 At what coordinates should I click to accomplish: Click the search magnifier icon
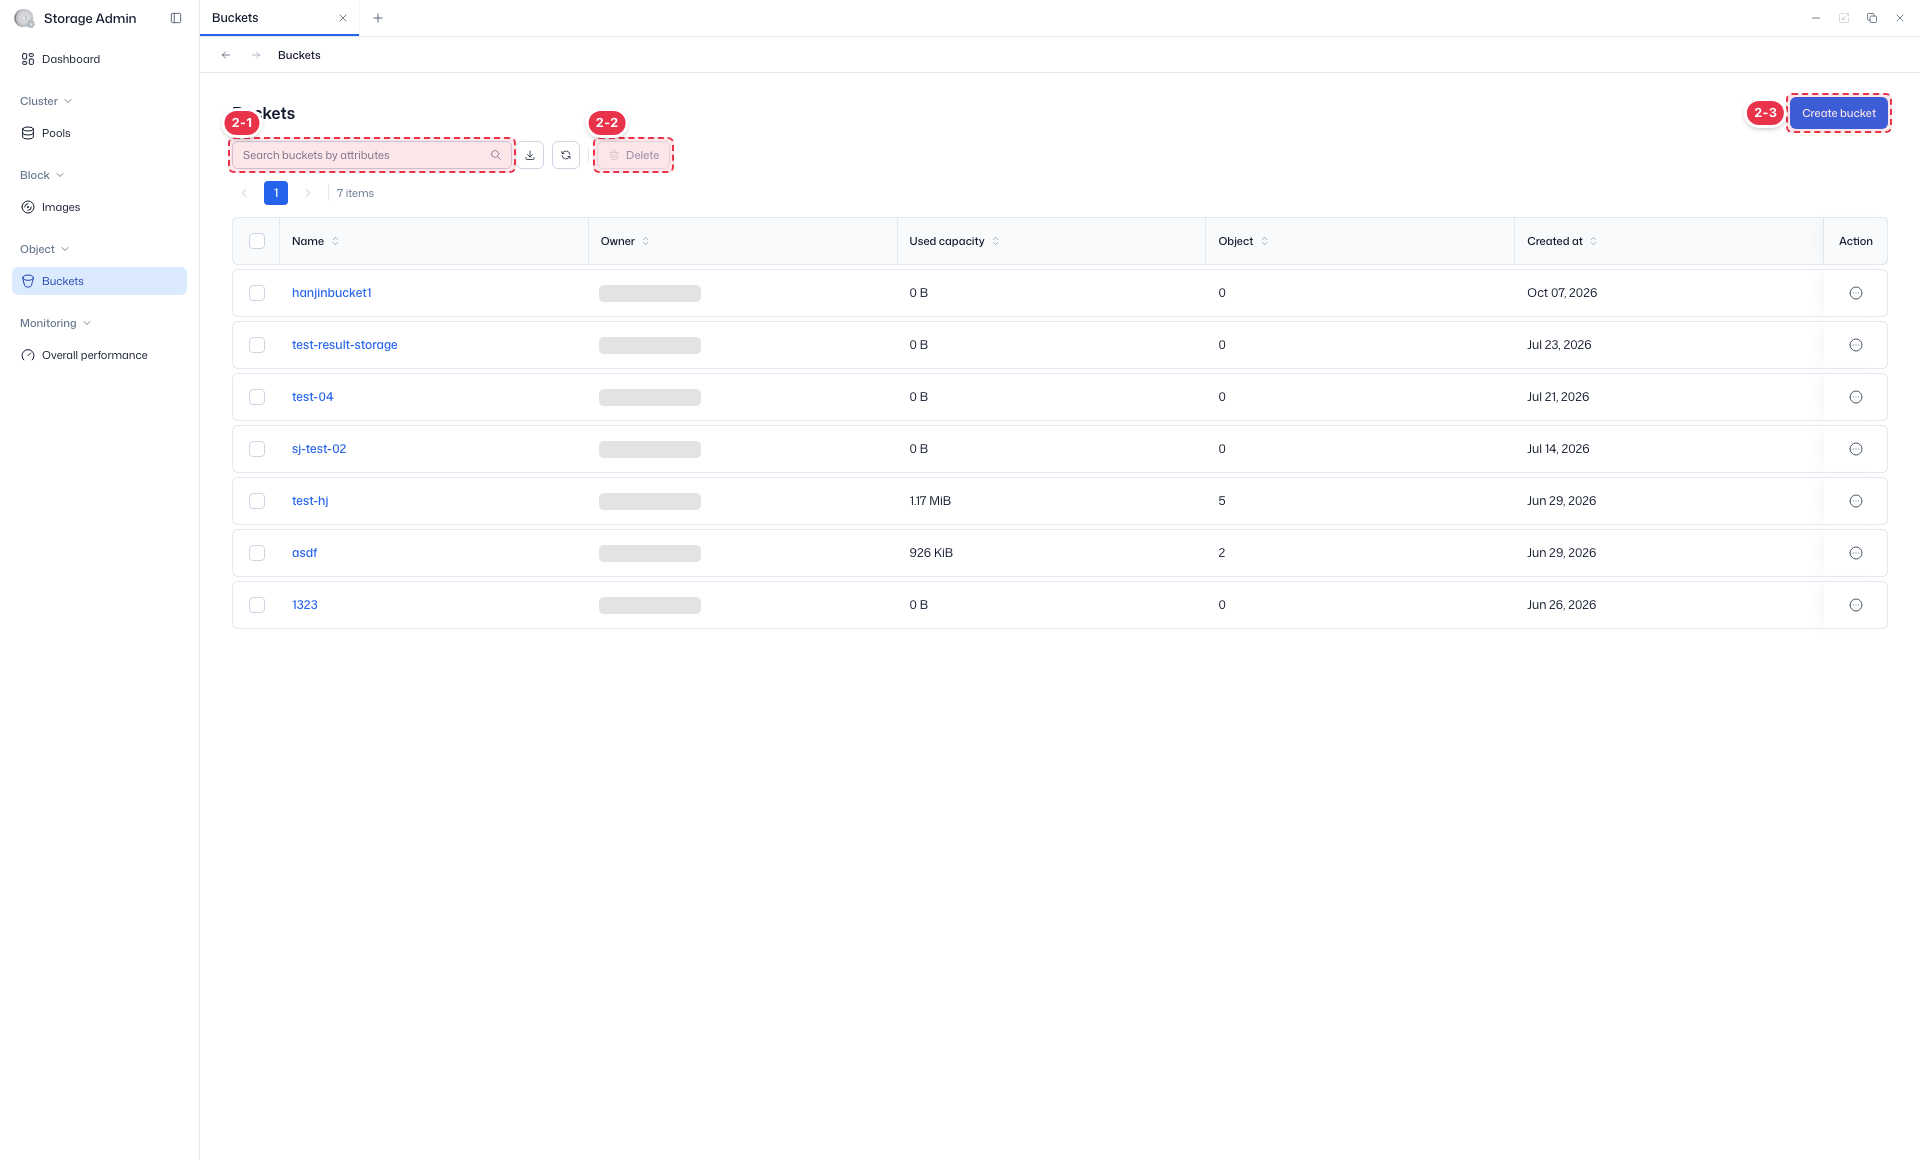[x=496, y=155]
